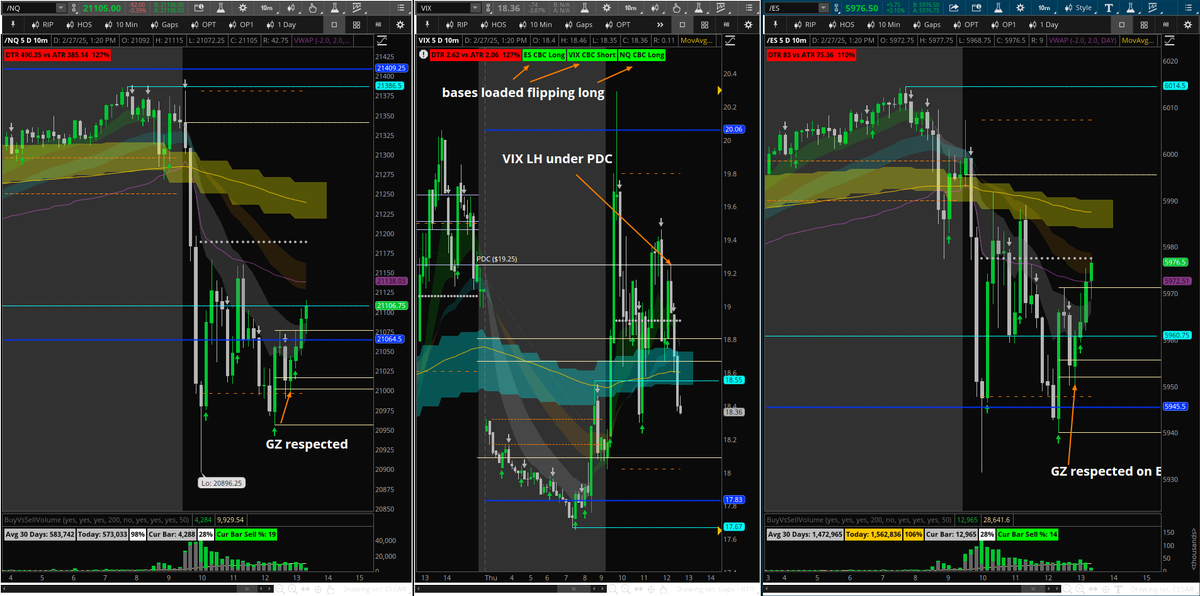Pin the favorites bar in /NQ chart

point(13,25)
